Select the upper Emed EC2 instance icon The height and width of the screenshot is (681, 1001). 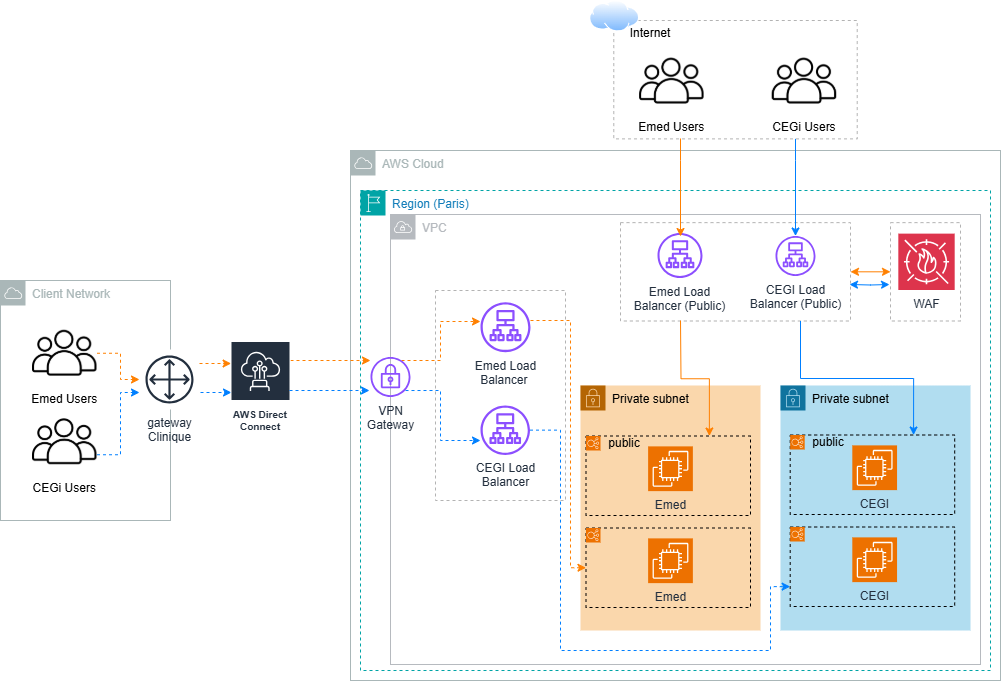(x=670, y=468)
